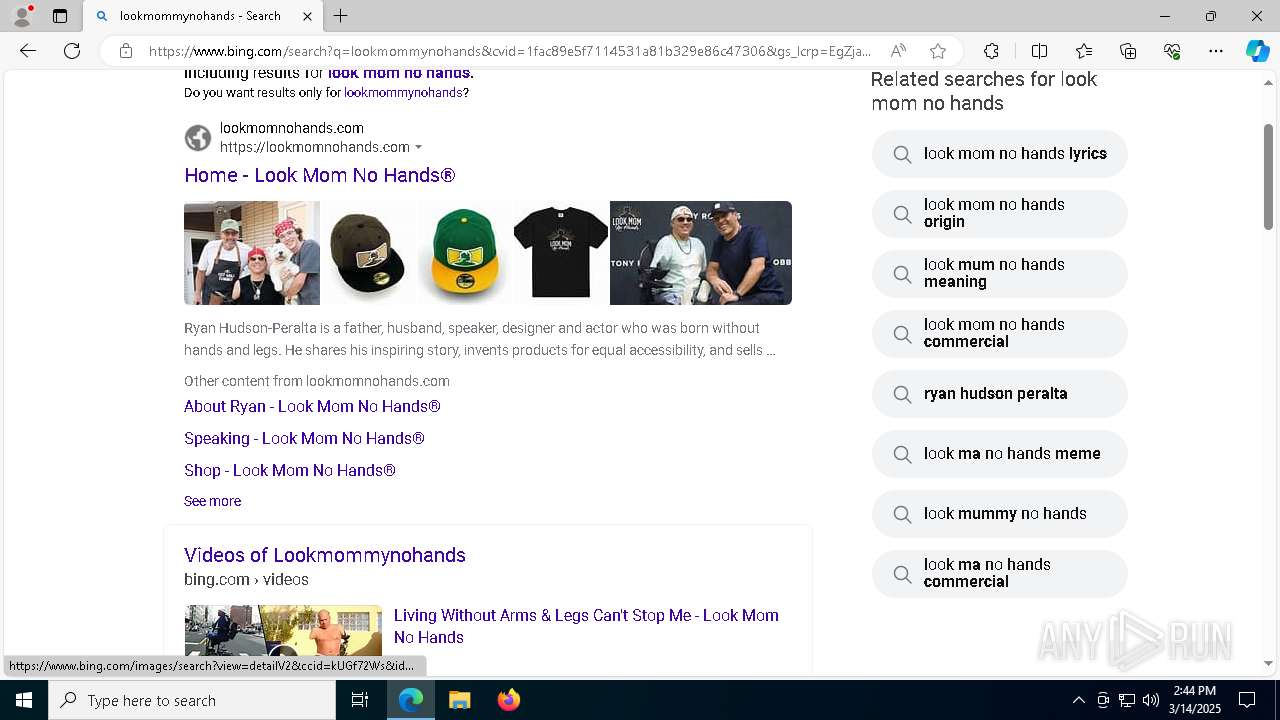Expand See more site links
The image size is (1280, 720).
pos(212,501)
